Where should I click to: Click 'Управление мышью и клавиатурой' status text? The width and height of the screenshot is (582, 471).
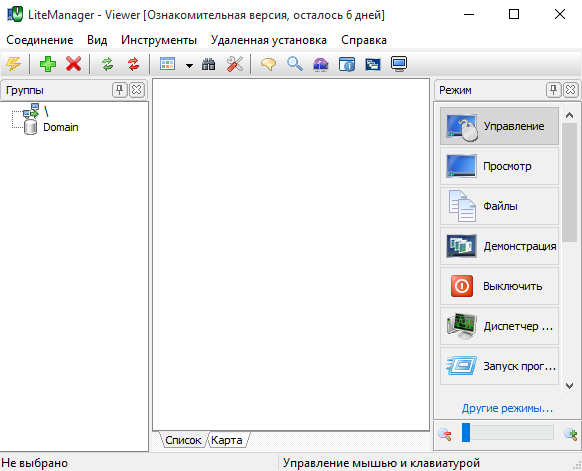point(381,463)
